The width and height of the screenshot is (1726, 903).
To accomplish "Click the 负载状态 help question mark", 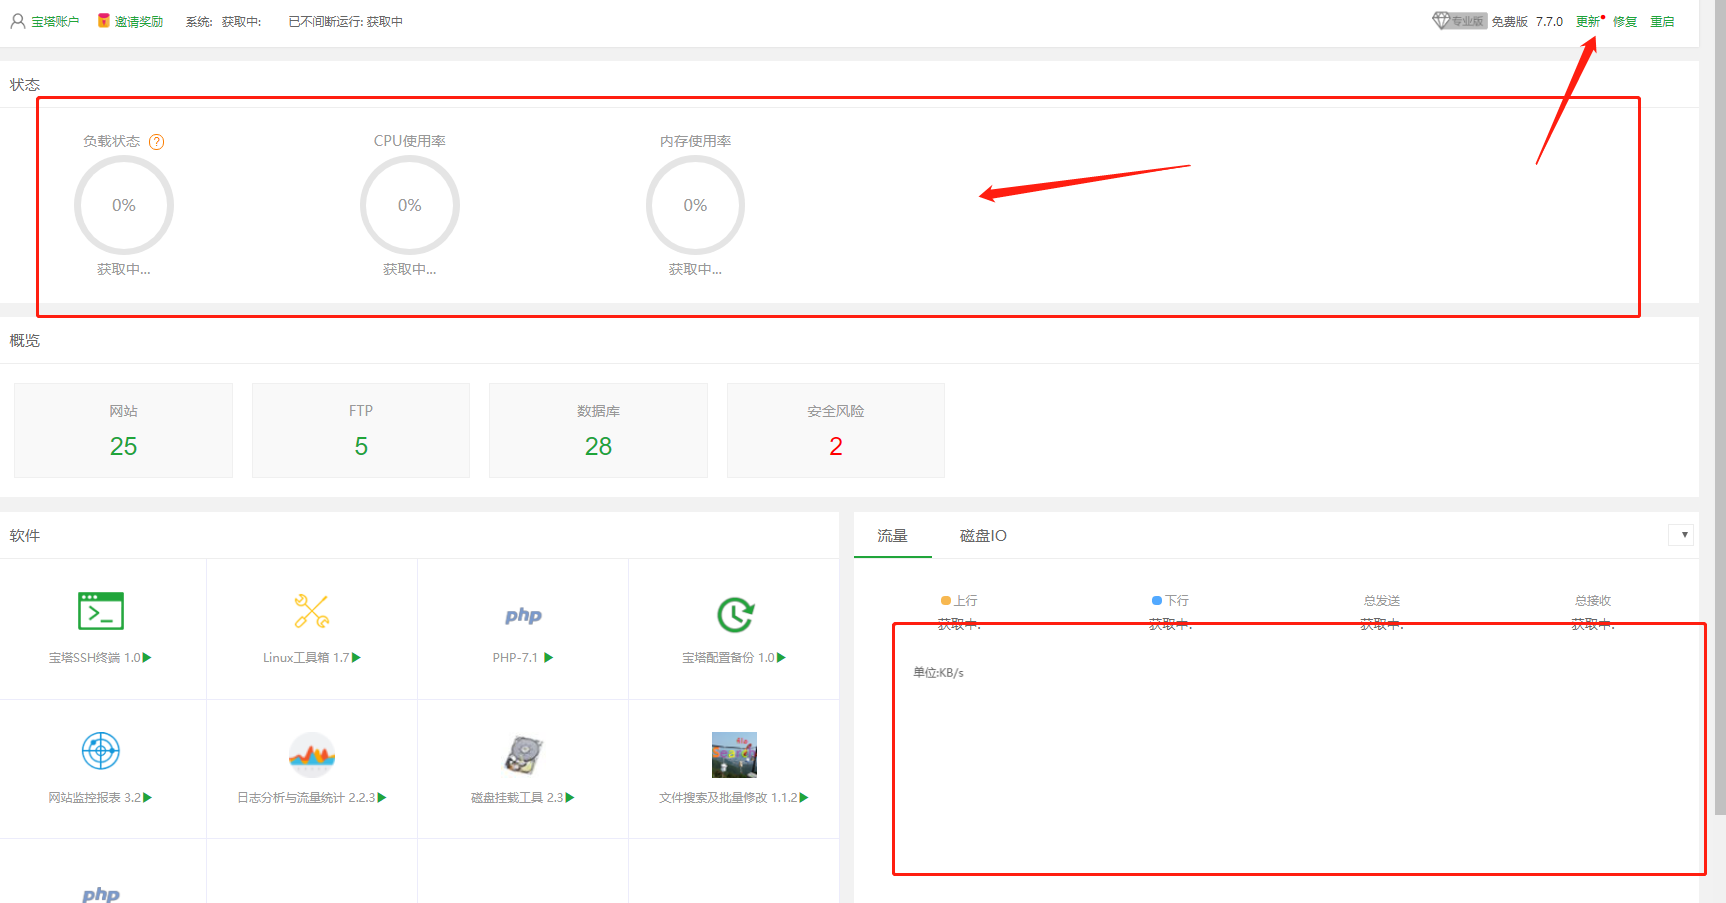I will coord(156,142).
